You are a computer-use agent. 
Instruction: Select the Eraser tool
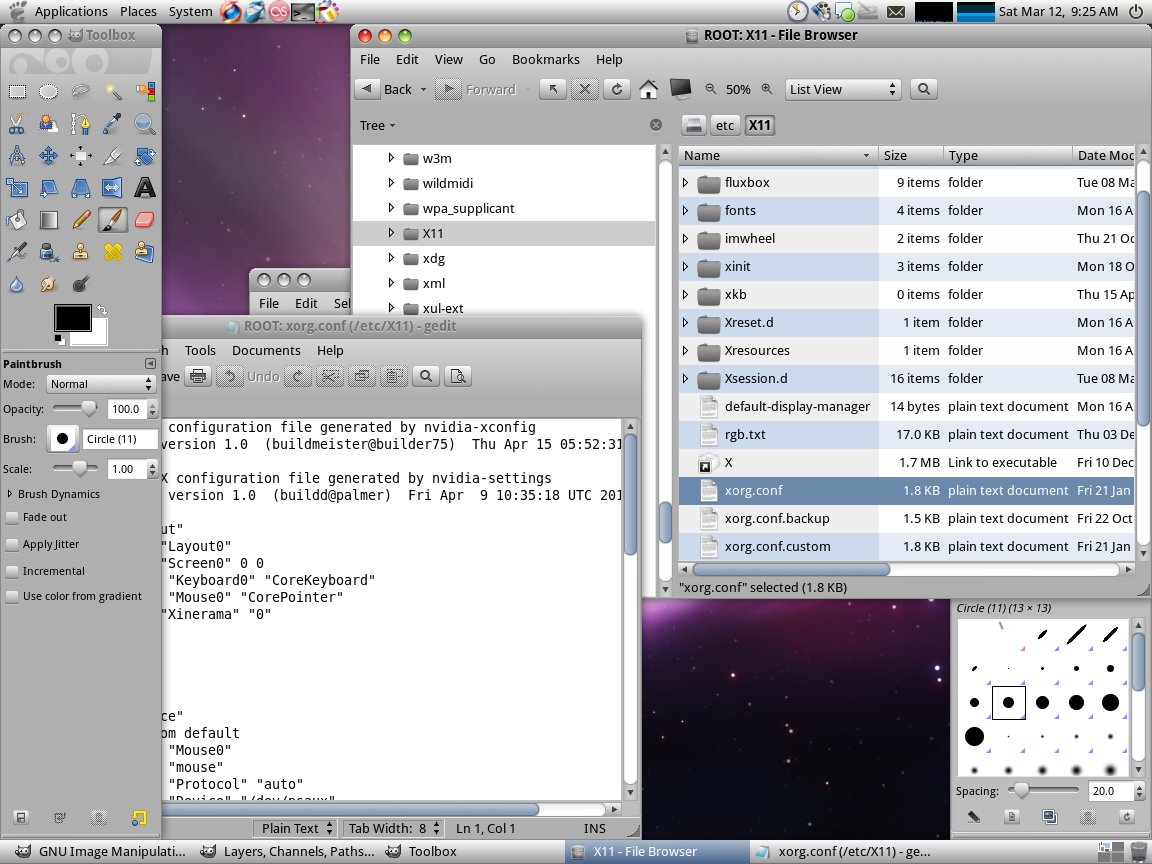pyautogui.click(x=145, y=220)
